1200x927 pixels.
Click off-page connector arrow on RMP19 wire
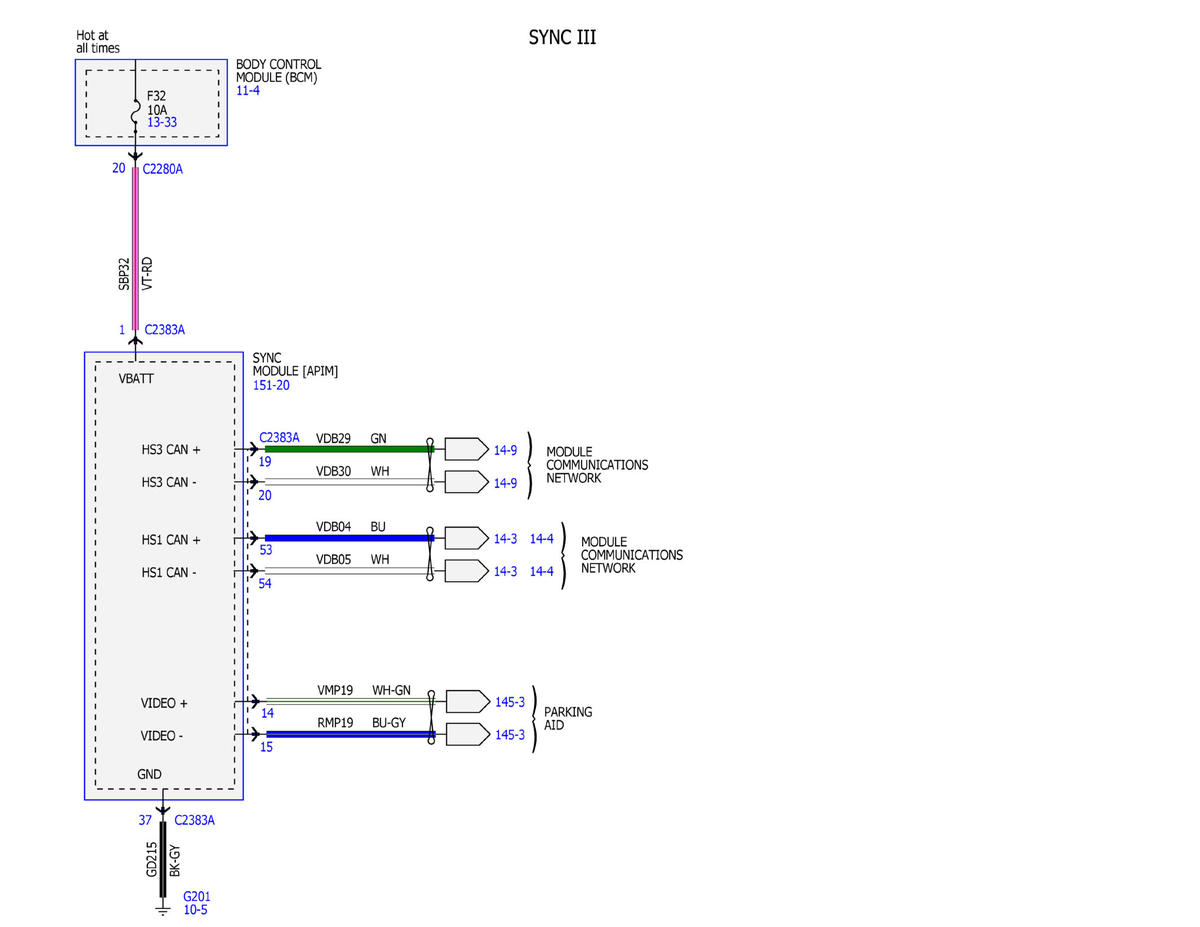(466, 734)
